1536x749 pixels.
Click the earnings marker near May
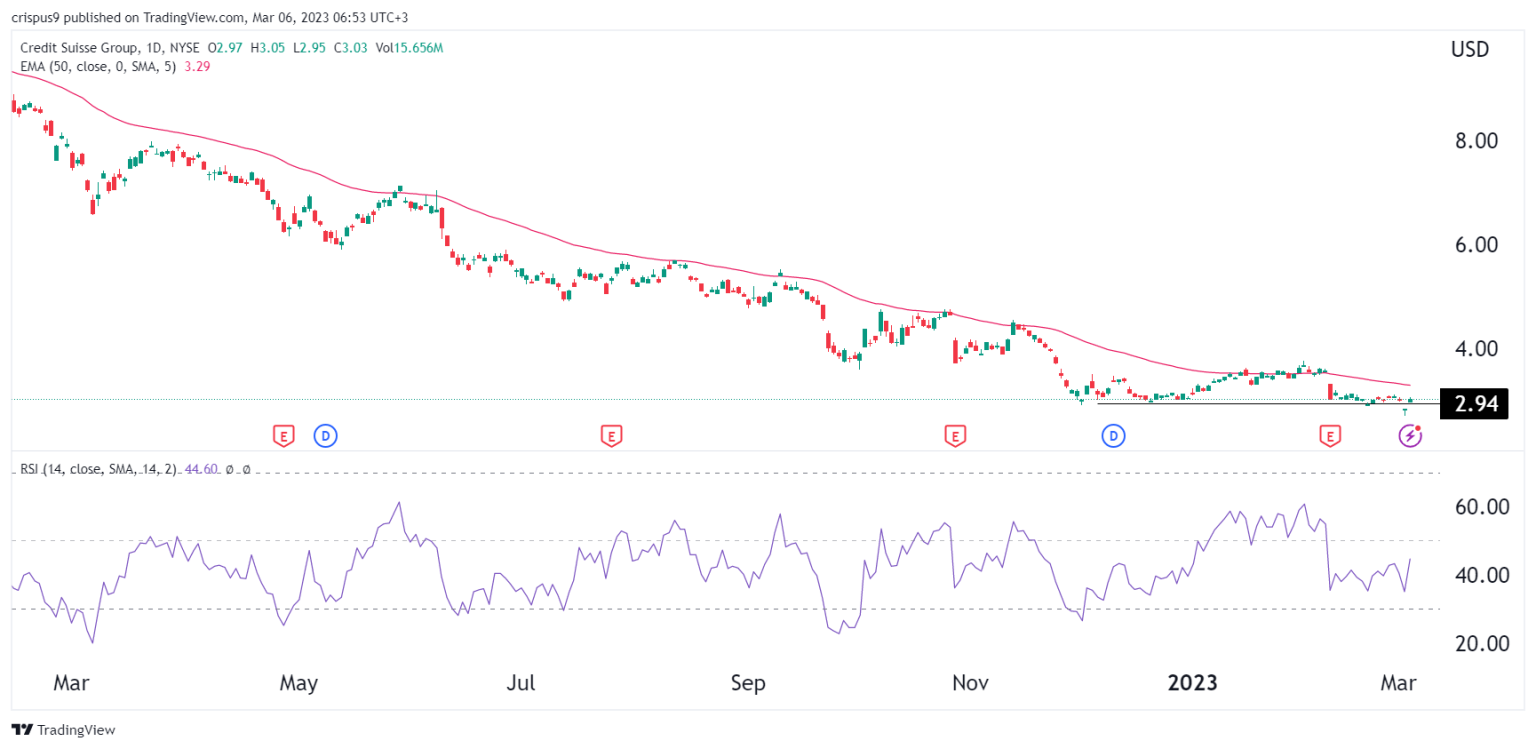point(284,435)
